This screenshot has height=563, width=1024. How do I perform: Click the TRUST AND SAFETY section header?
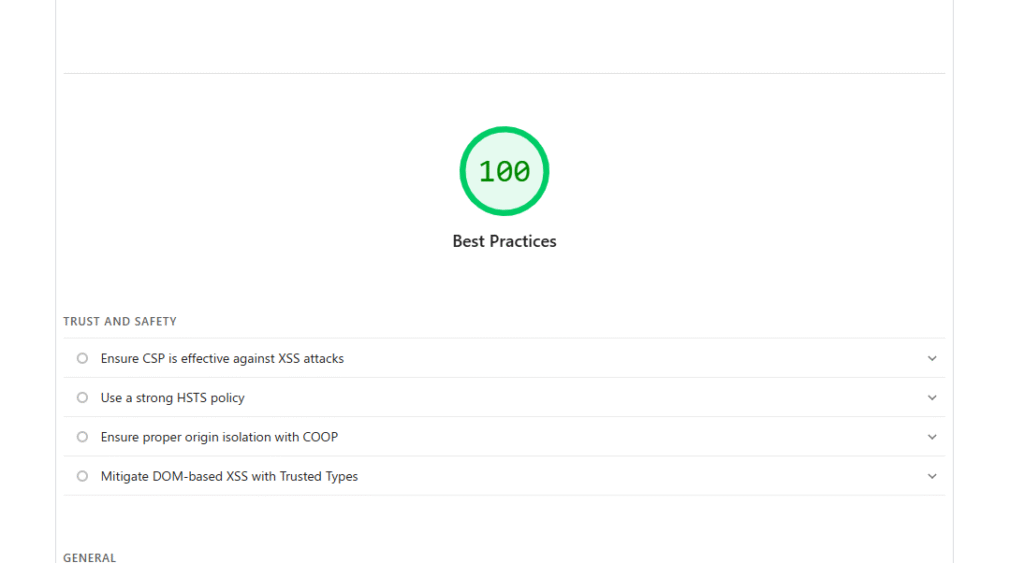pos(120,321)
